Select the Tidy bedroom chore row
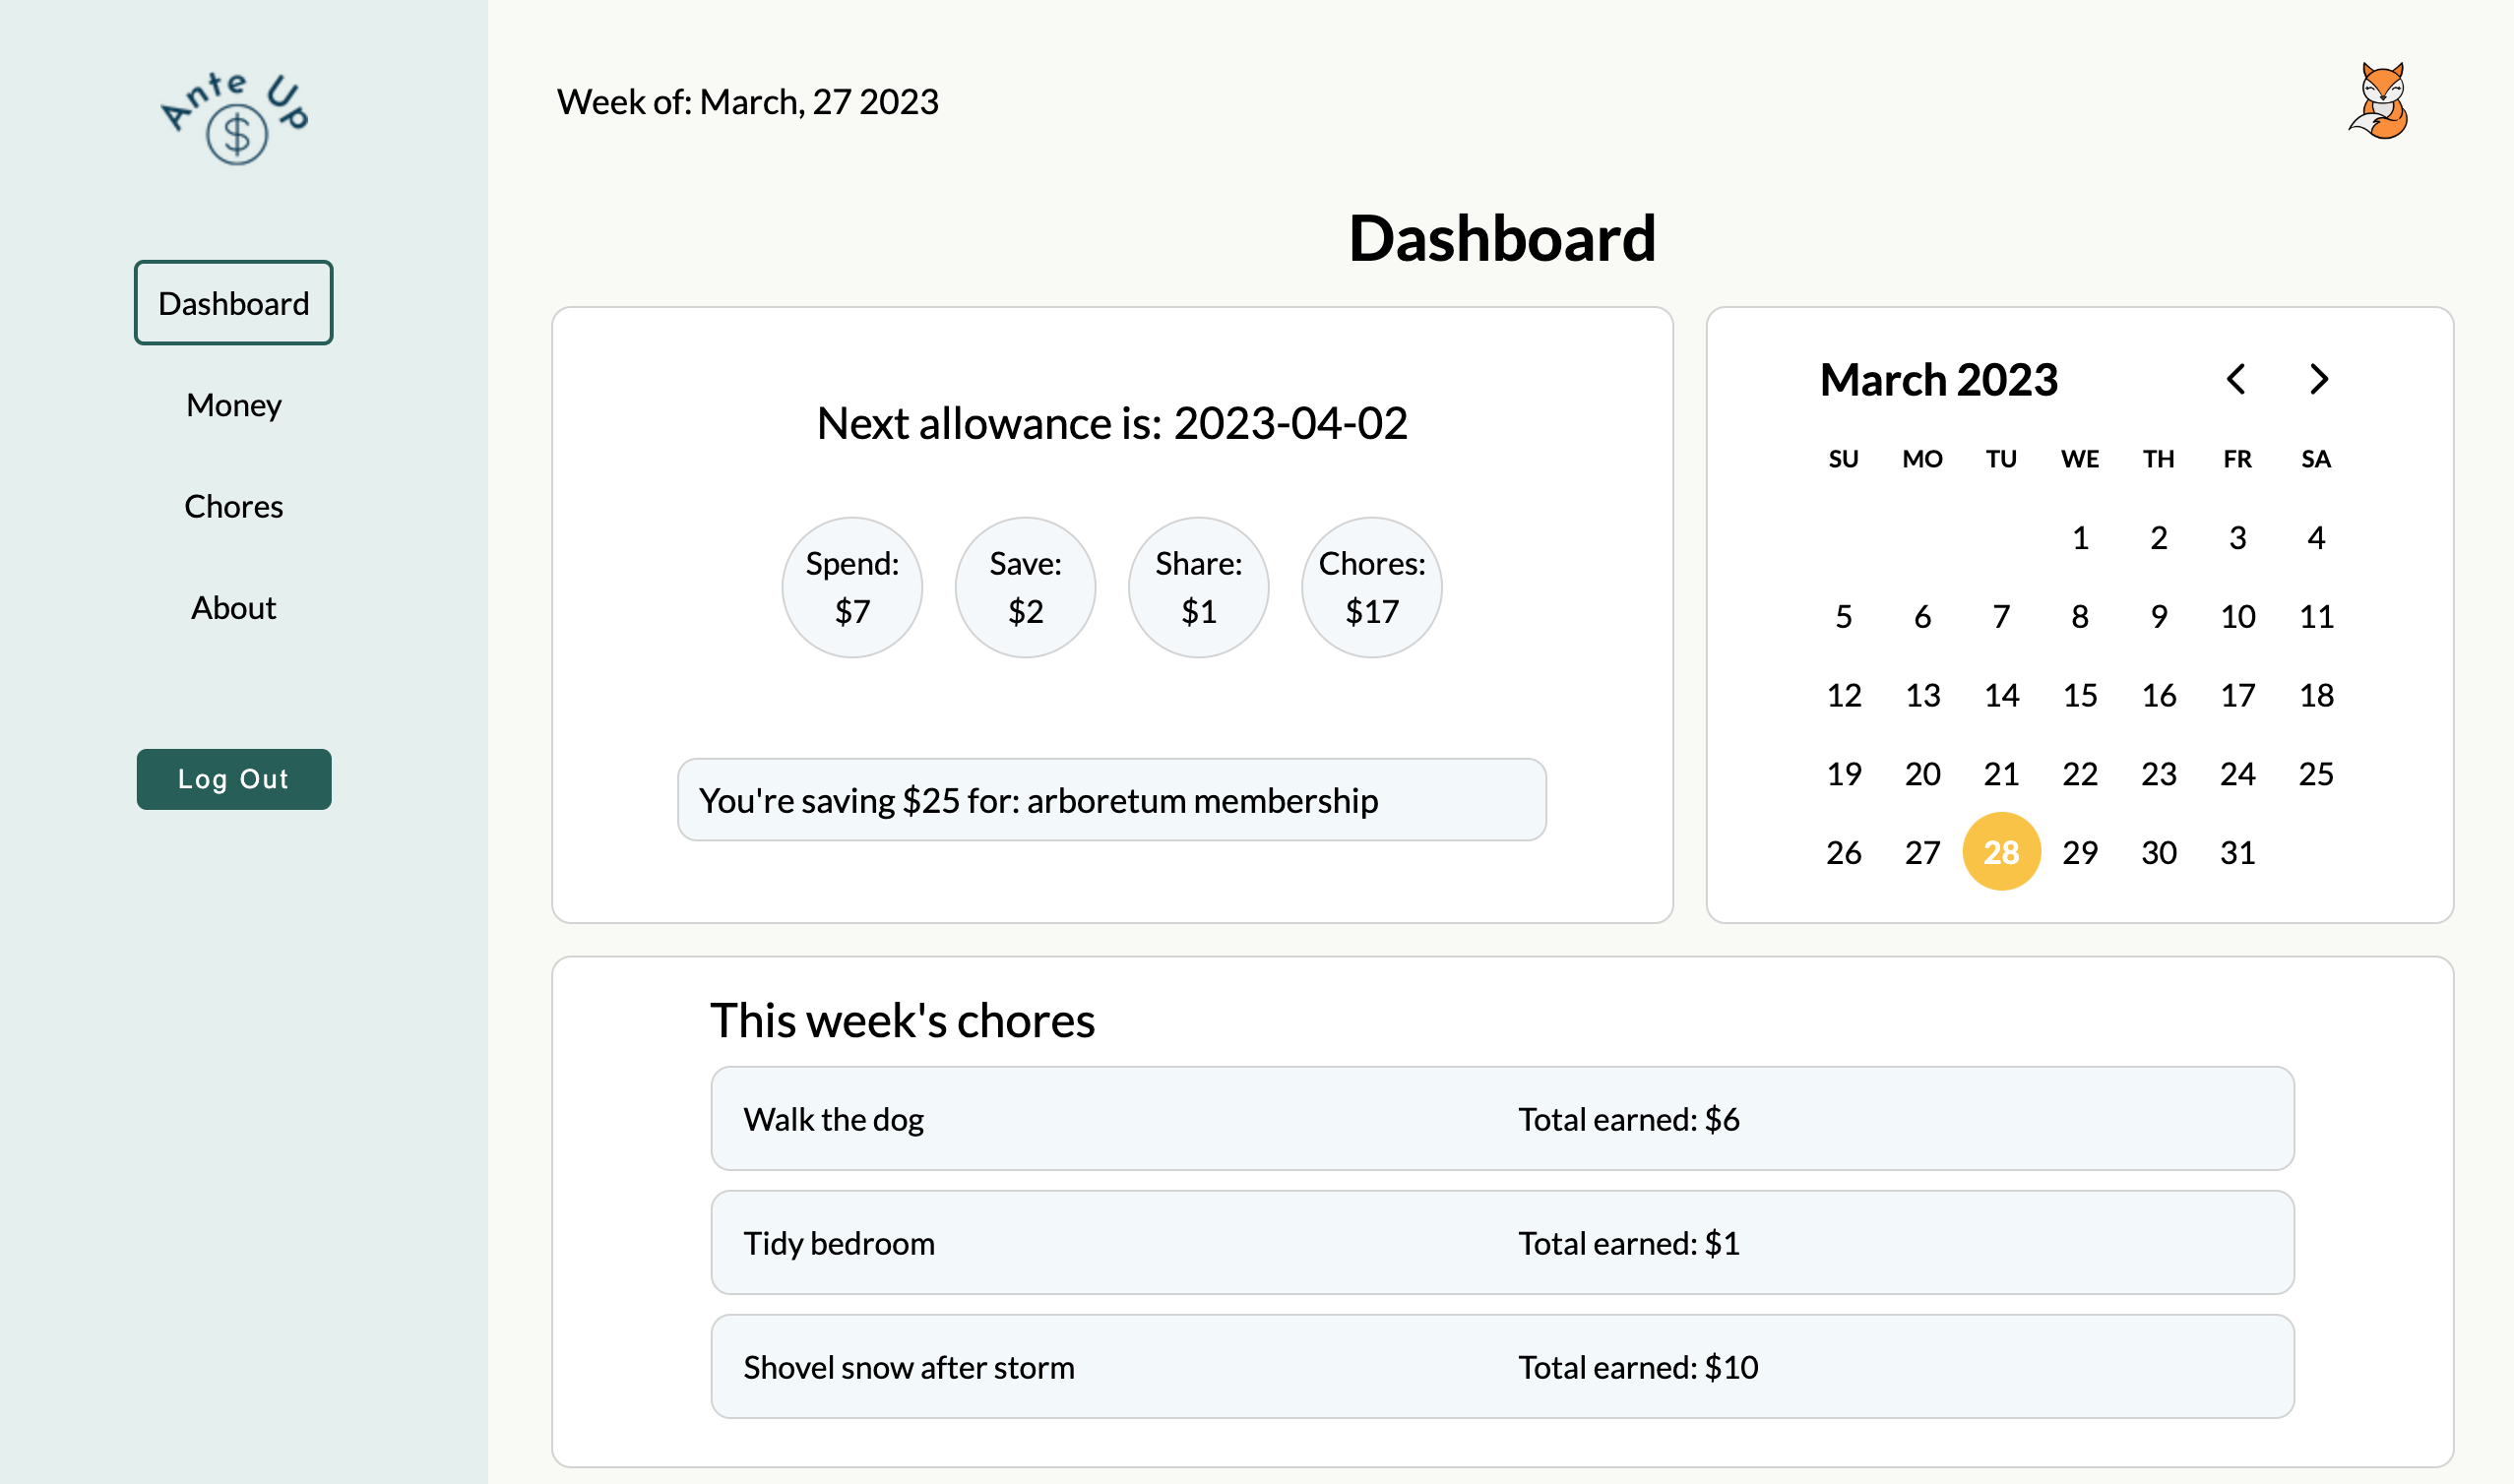This screenshot has height=1484, width=2514. tap(1502, 1242)
